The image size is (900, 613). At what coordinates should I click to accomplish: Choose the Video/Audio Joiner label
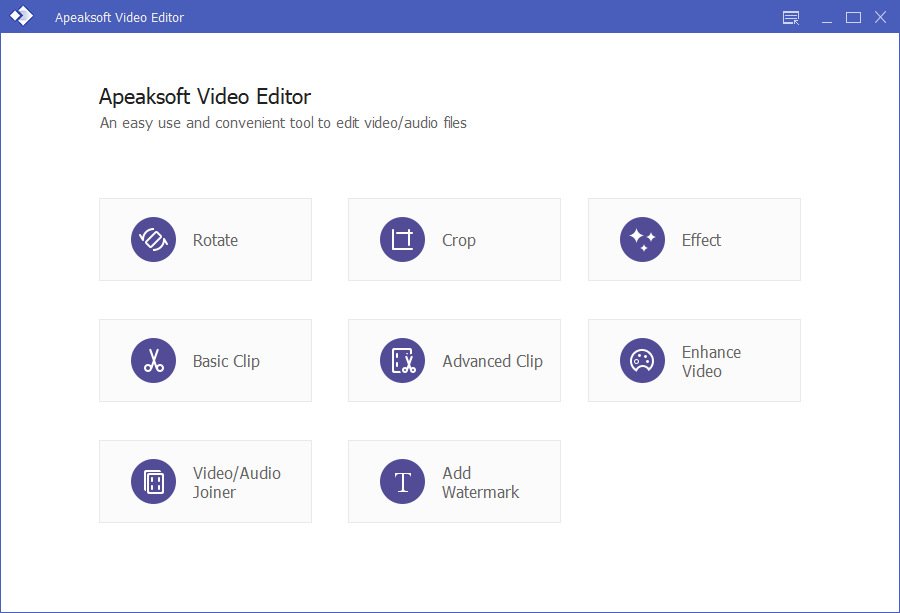236,483
